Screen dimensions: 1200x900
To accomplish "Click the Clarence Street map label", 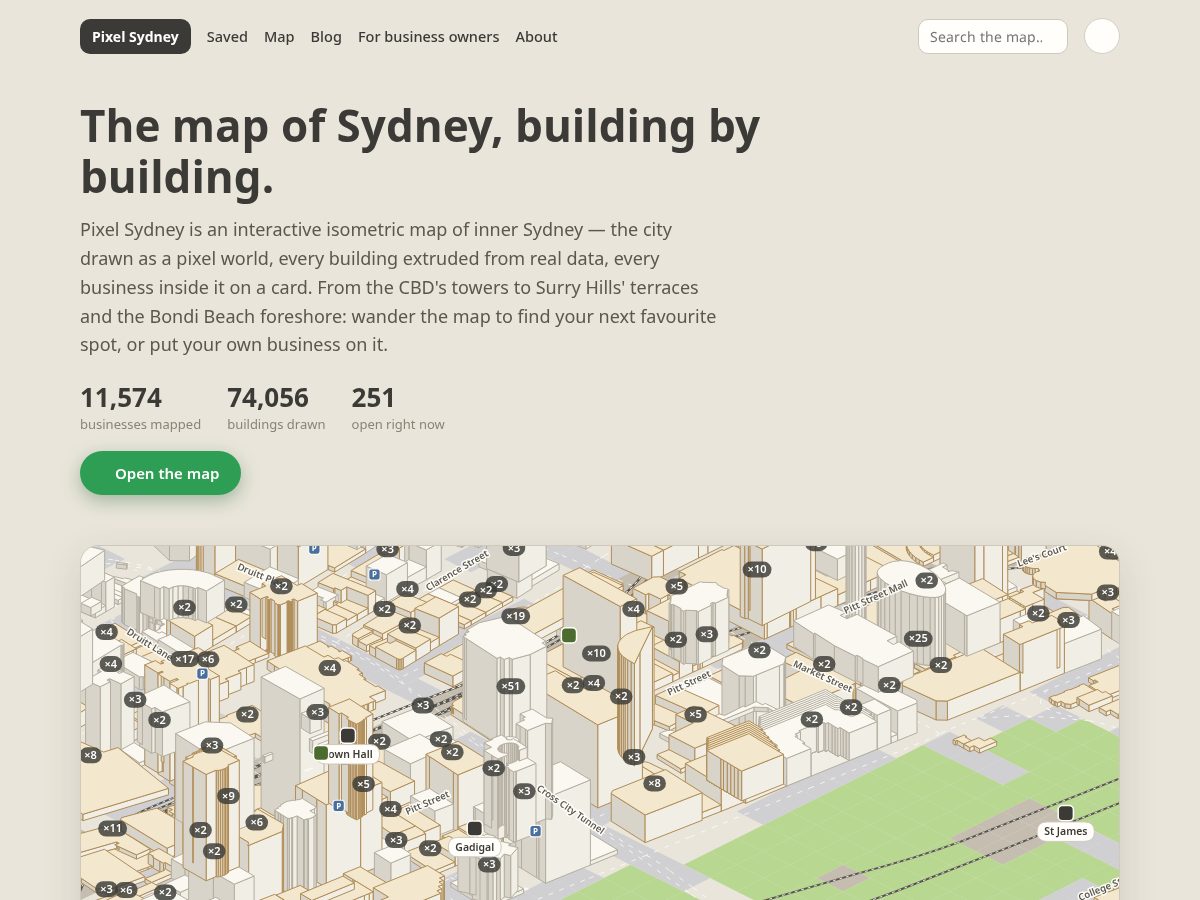I will coord(457,570).
